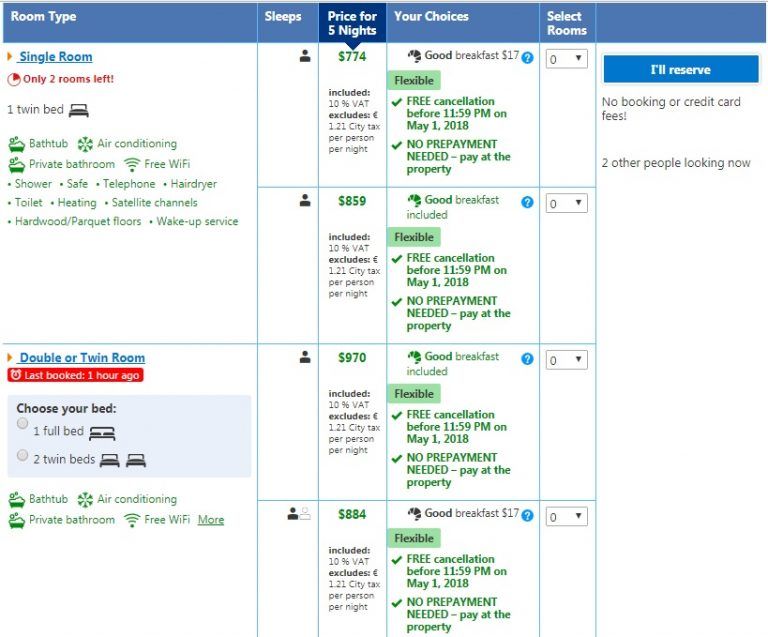The image size is (768, 637).
Task: Click the Free WiFi icon in Single Room
Action: [x=132, y=165]
